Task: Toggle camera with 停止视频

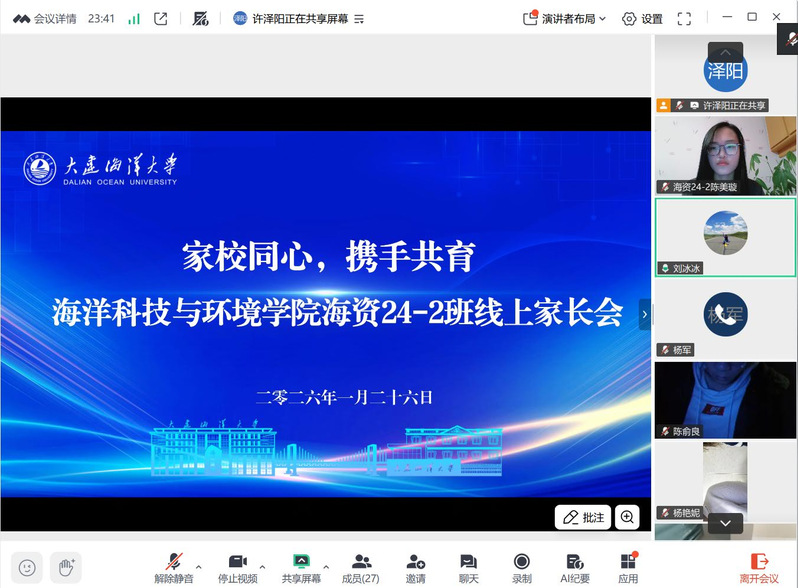Action: [x=238, y=567]
